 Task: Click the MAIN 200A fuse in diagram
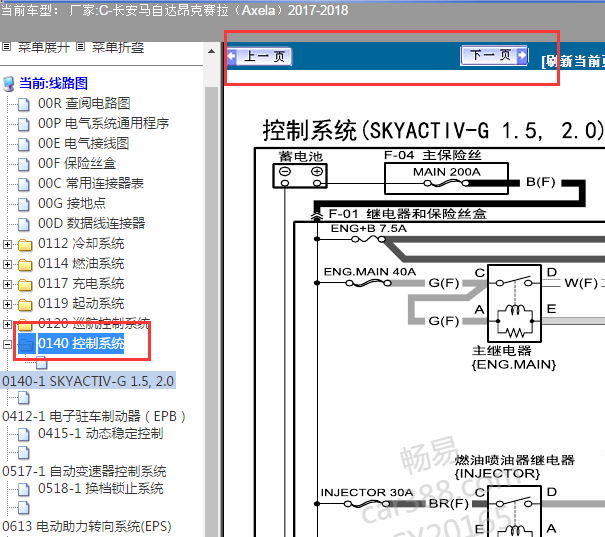pos(446,177)
